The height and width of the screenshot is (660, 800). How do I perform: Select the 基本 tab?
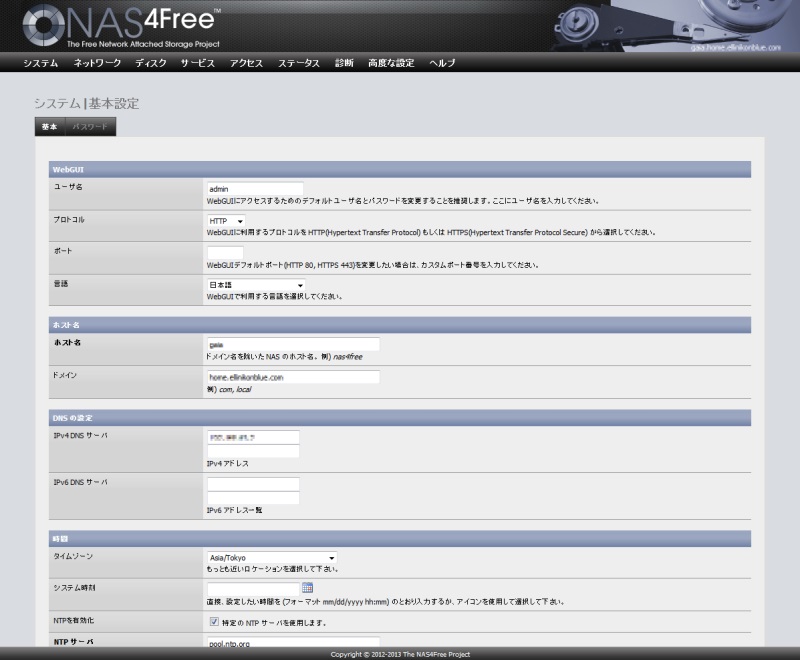pos(49,126)
